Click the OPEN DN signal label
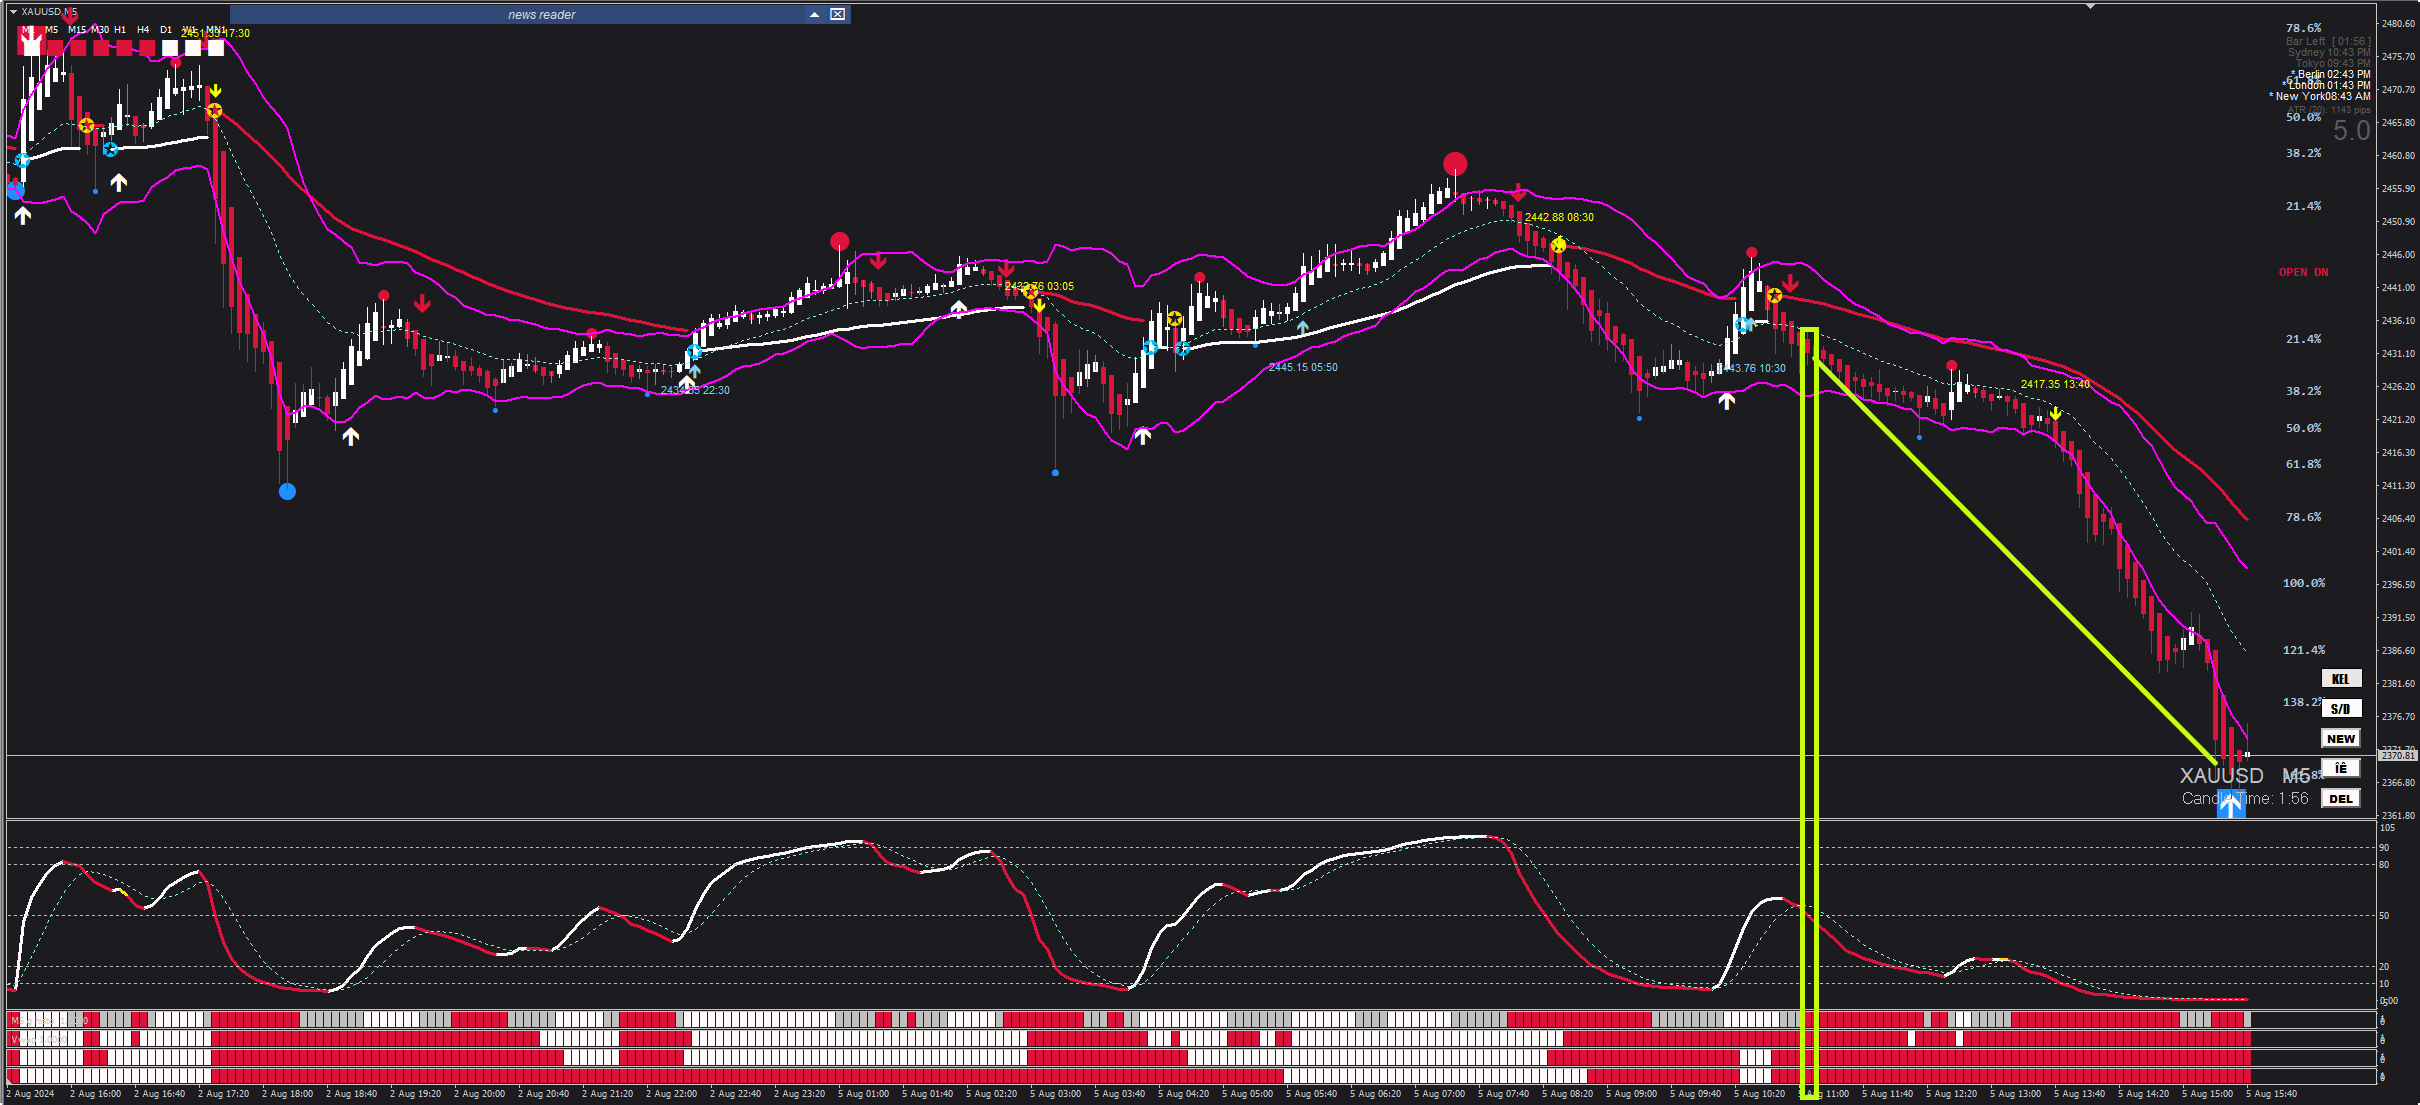The width and height of the screenshot is (2420, 1105). (x=2303, y=272)
